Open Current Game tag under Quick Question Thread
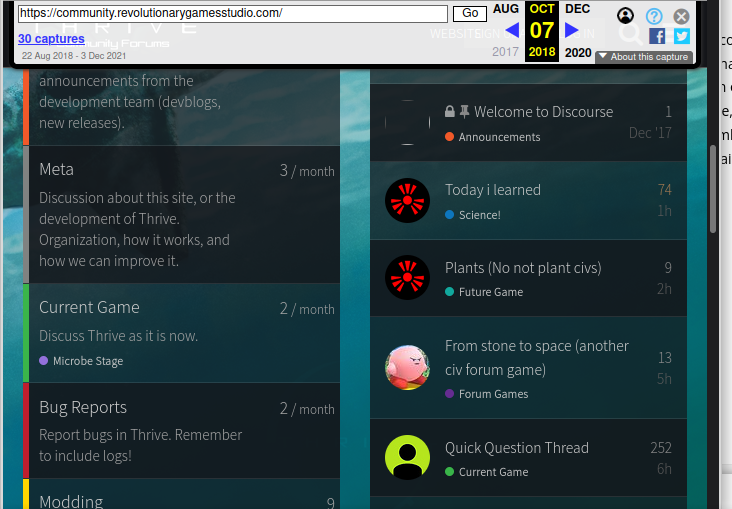 (493, 472)
